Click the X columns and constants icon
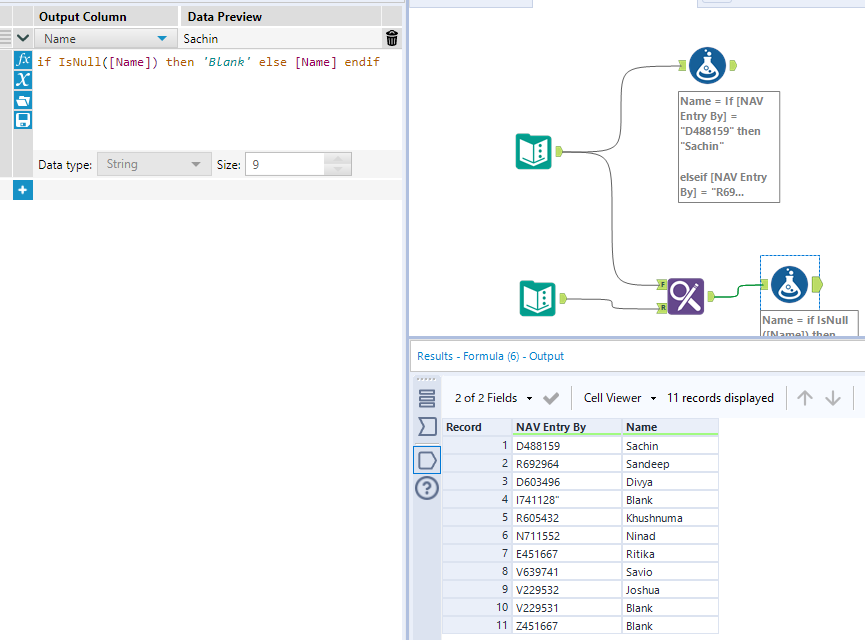The height and width of the screenshot is (640, 865). tap(23, 80)
